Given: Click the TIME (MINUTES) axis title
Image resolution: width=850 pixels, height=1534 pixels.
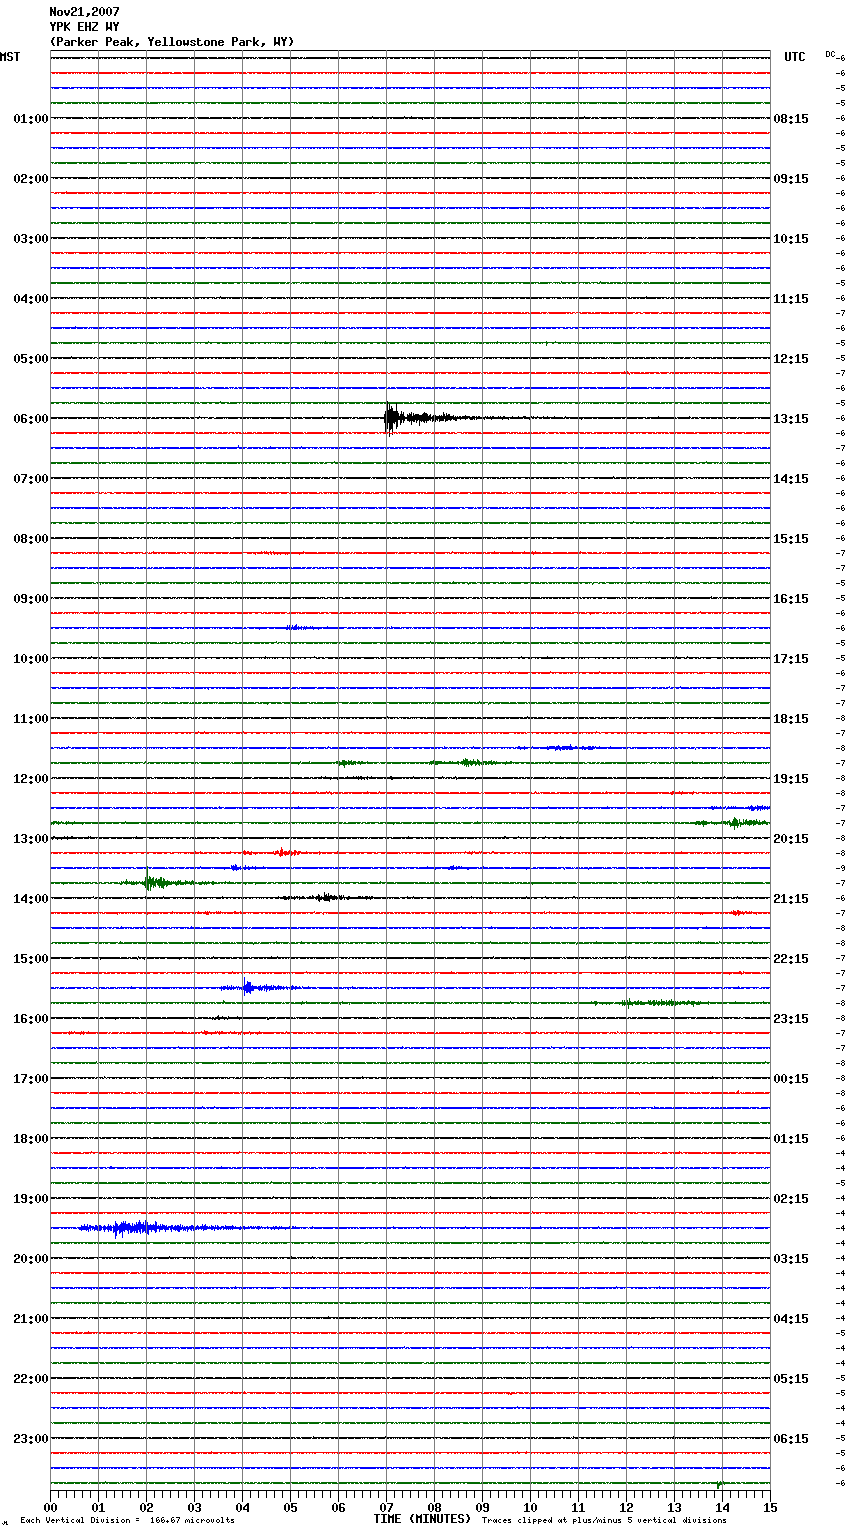Looking at the screenshot, I should [422, 1519].
